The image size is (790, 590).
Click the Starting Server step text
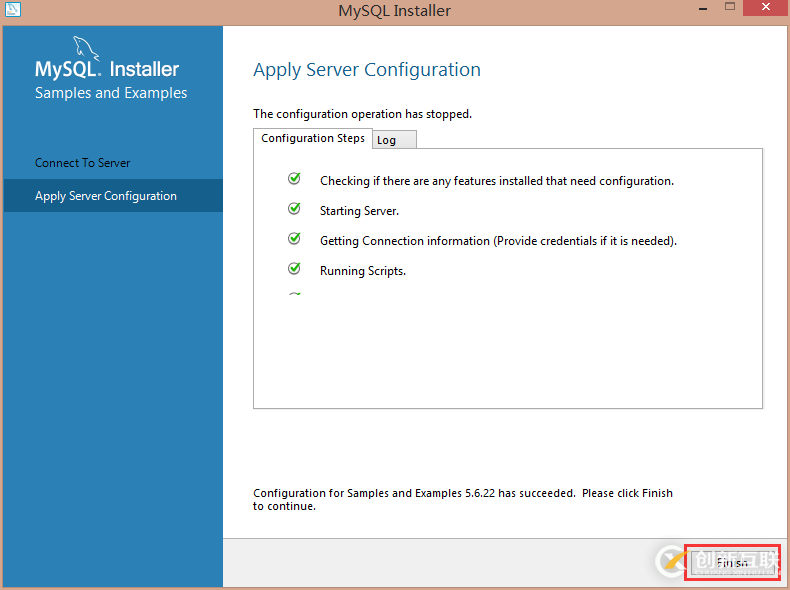[x=359, y=211]
